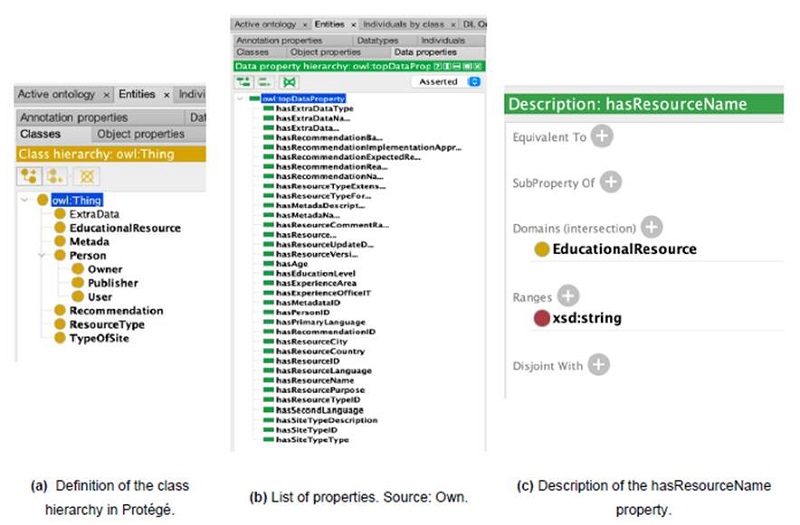Select hasPersonID data property

(303, 312)
